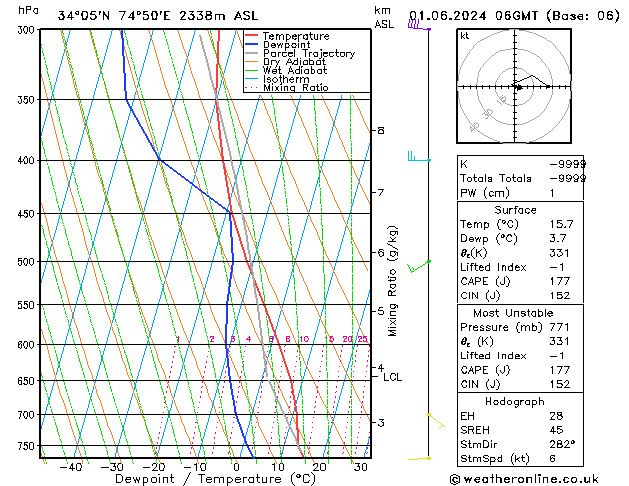Click the -40 temperature axis label
Image resolution: width=629 pixels, height=486 pixels.
pos(71,467)
